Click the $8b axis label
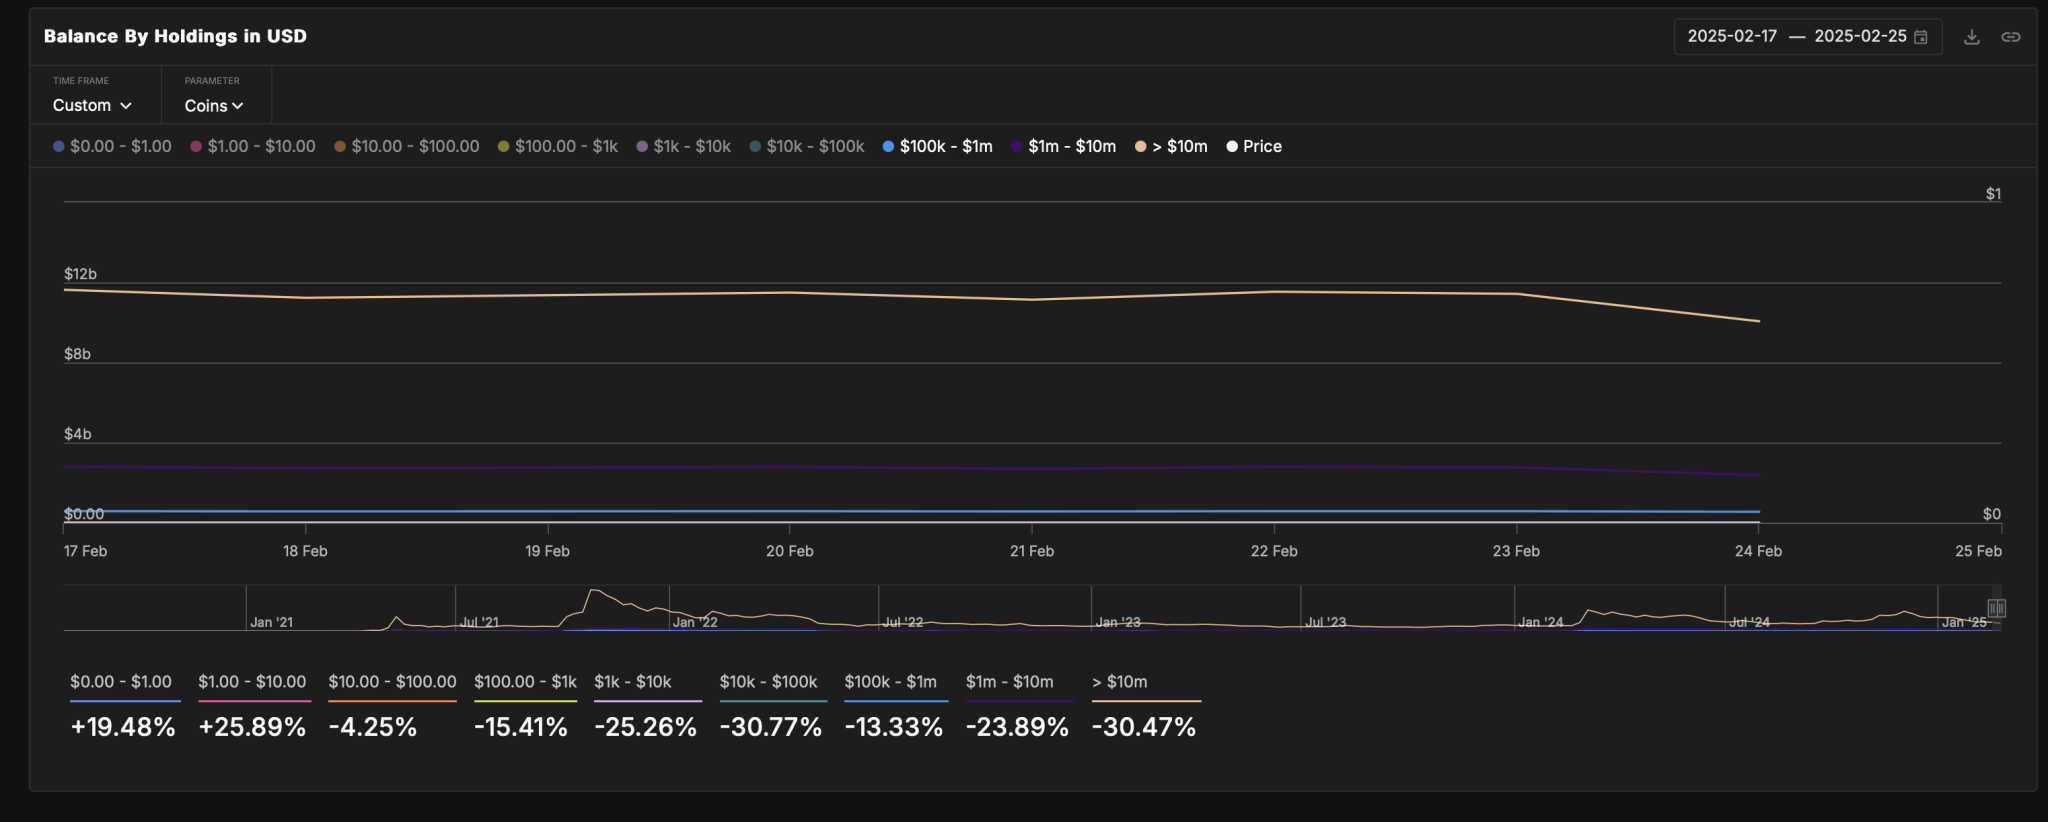 coord(77,354)
